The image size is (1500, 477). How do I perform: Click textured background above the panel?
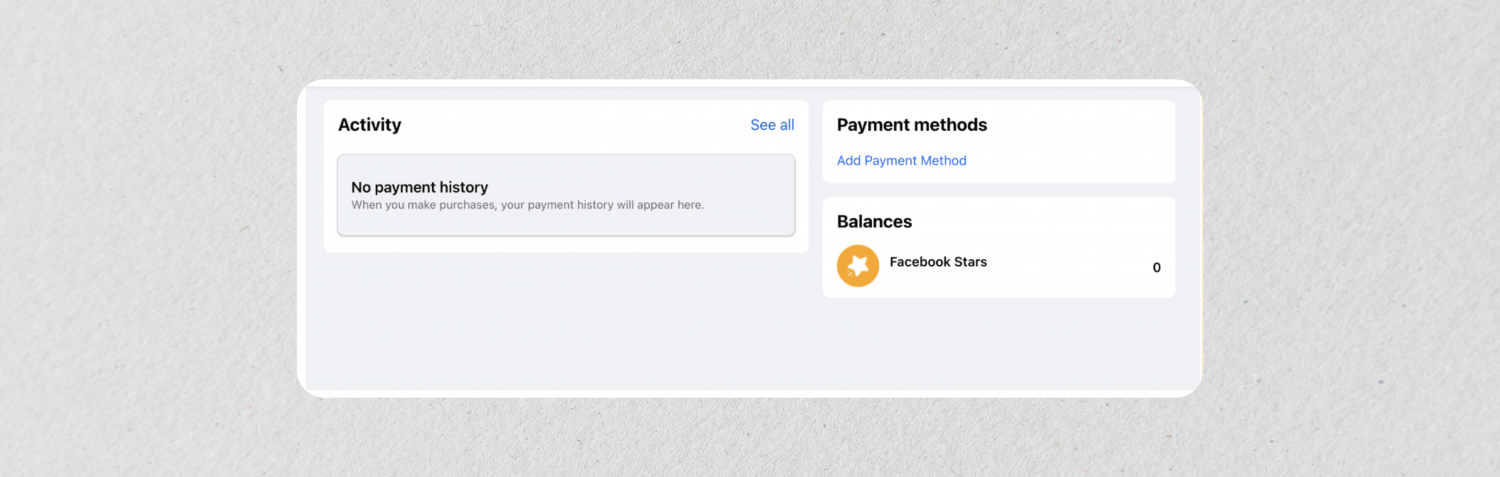[750, 38]
